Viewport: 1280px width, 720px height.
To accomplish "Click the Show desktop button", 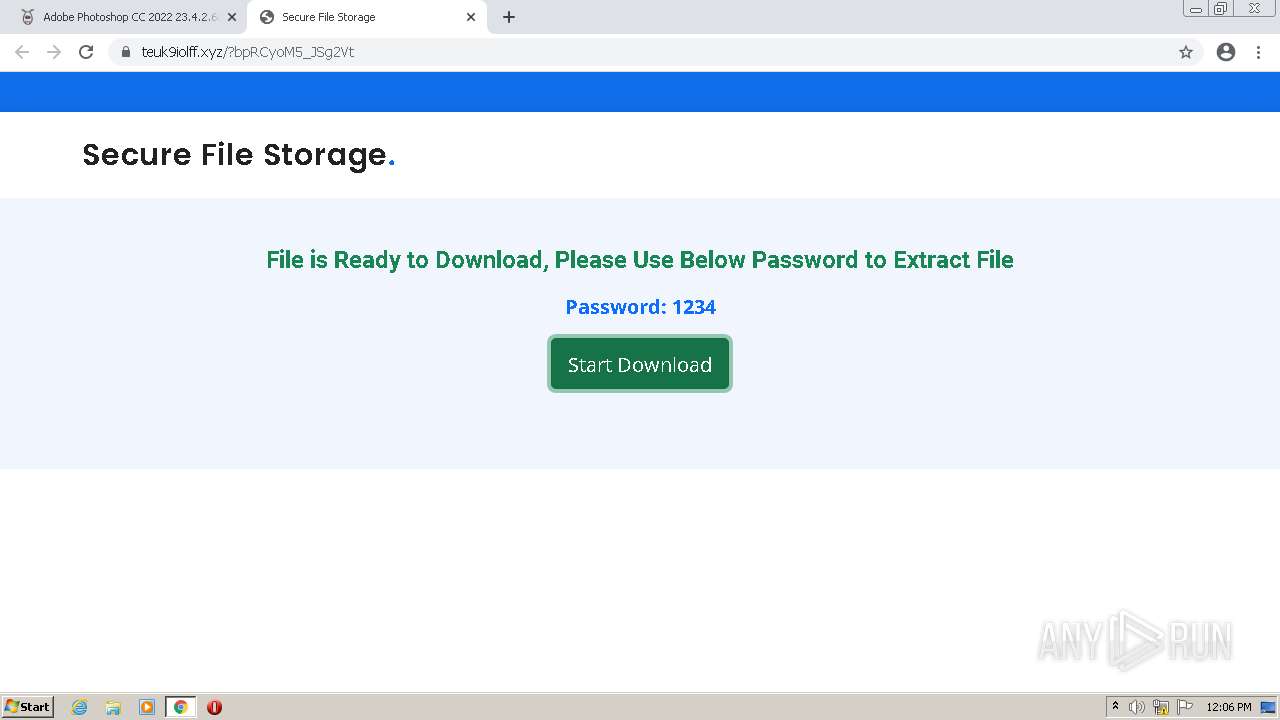I will click(x=1268, y=707).
